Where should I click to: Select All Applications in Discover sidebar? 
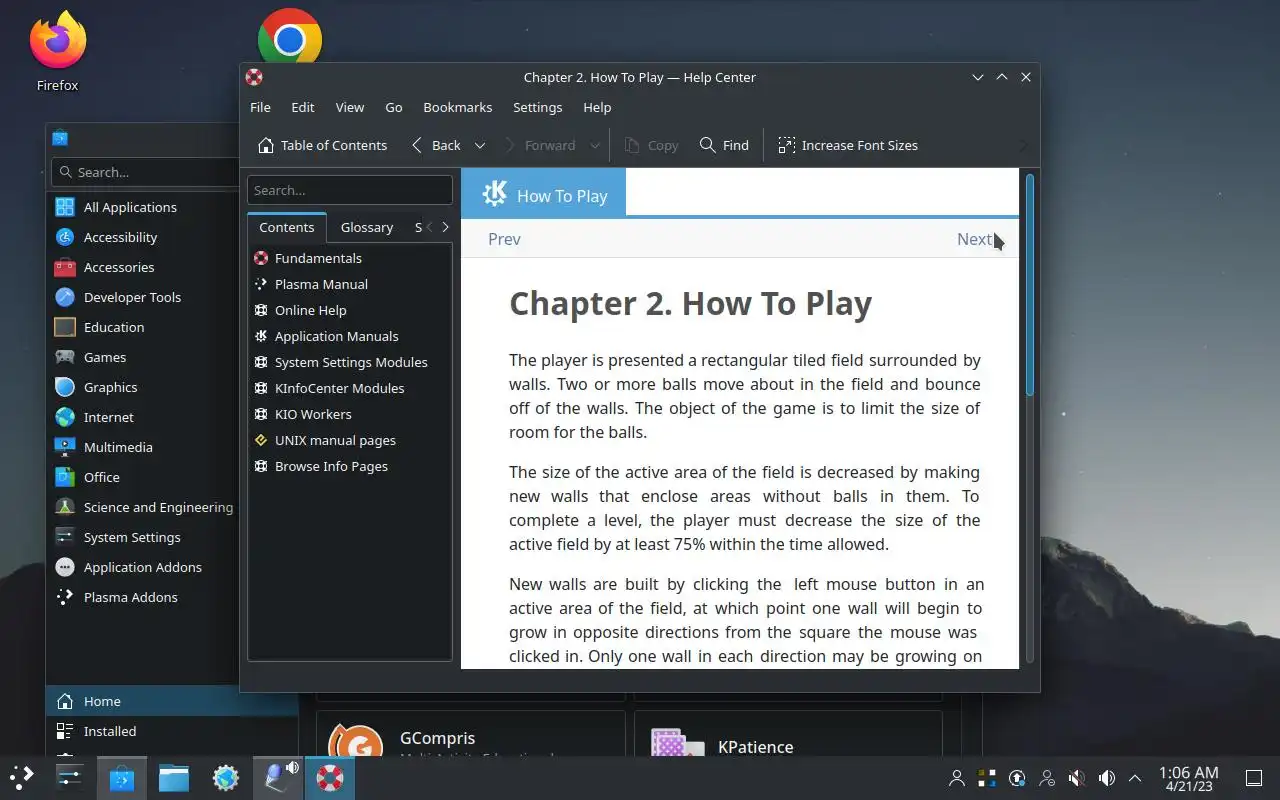[x=130, y=207]
